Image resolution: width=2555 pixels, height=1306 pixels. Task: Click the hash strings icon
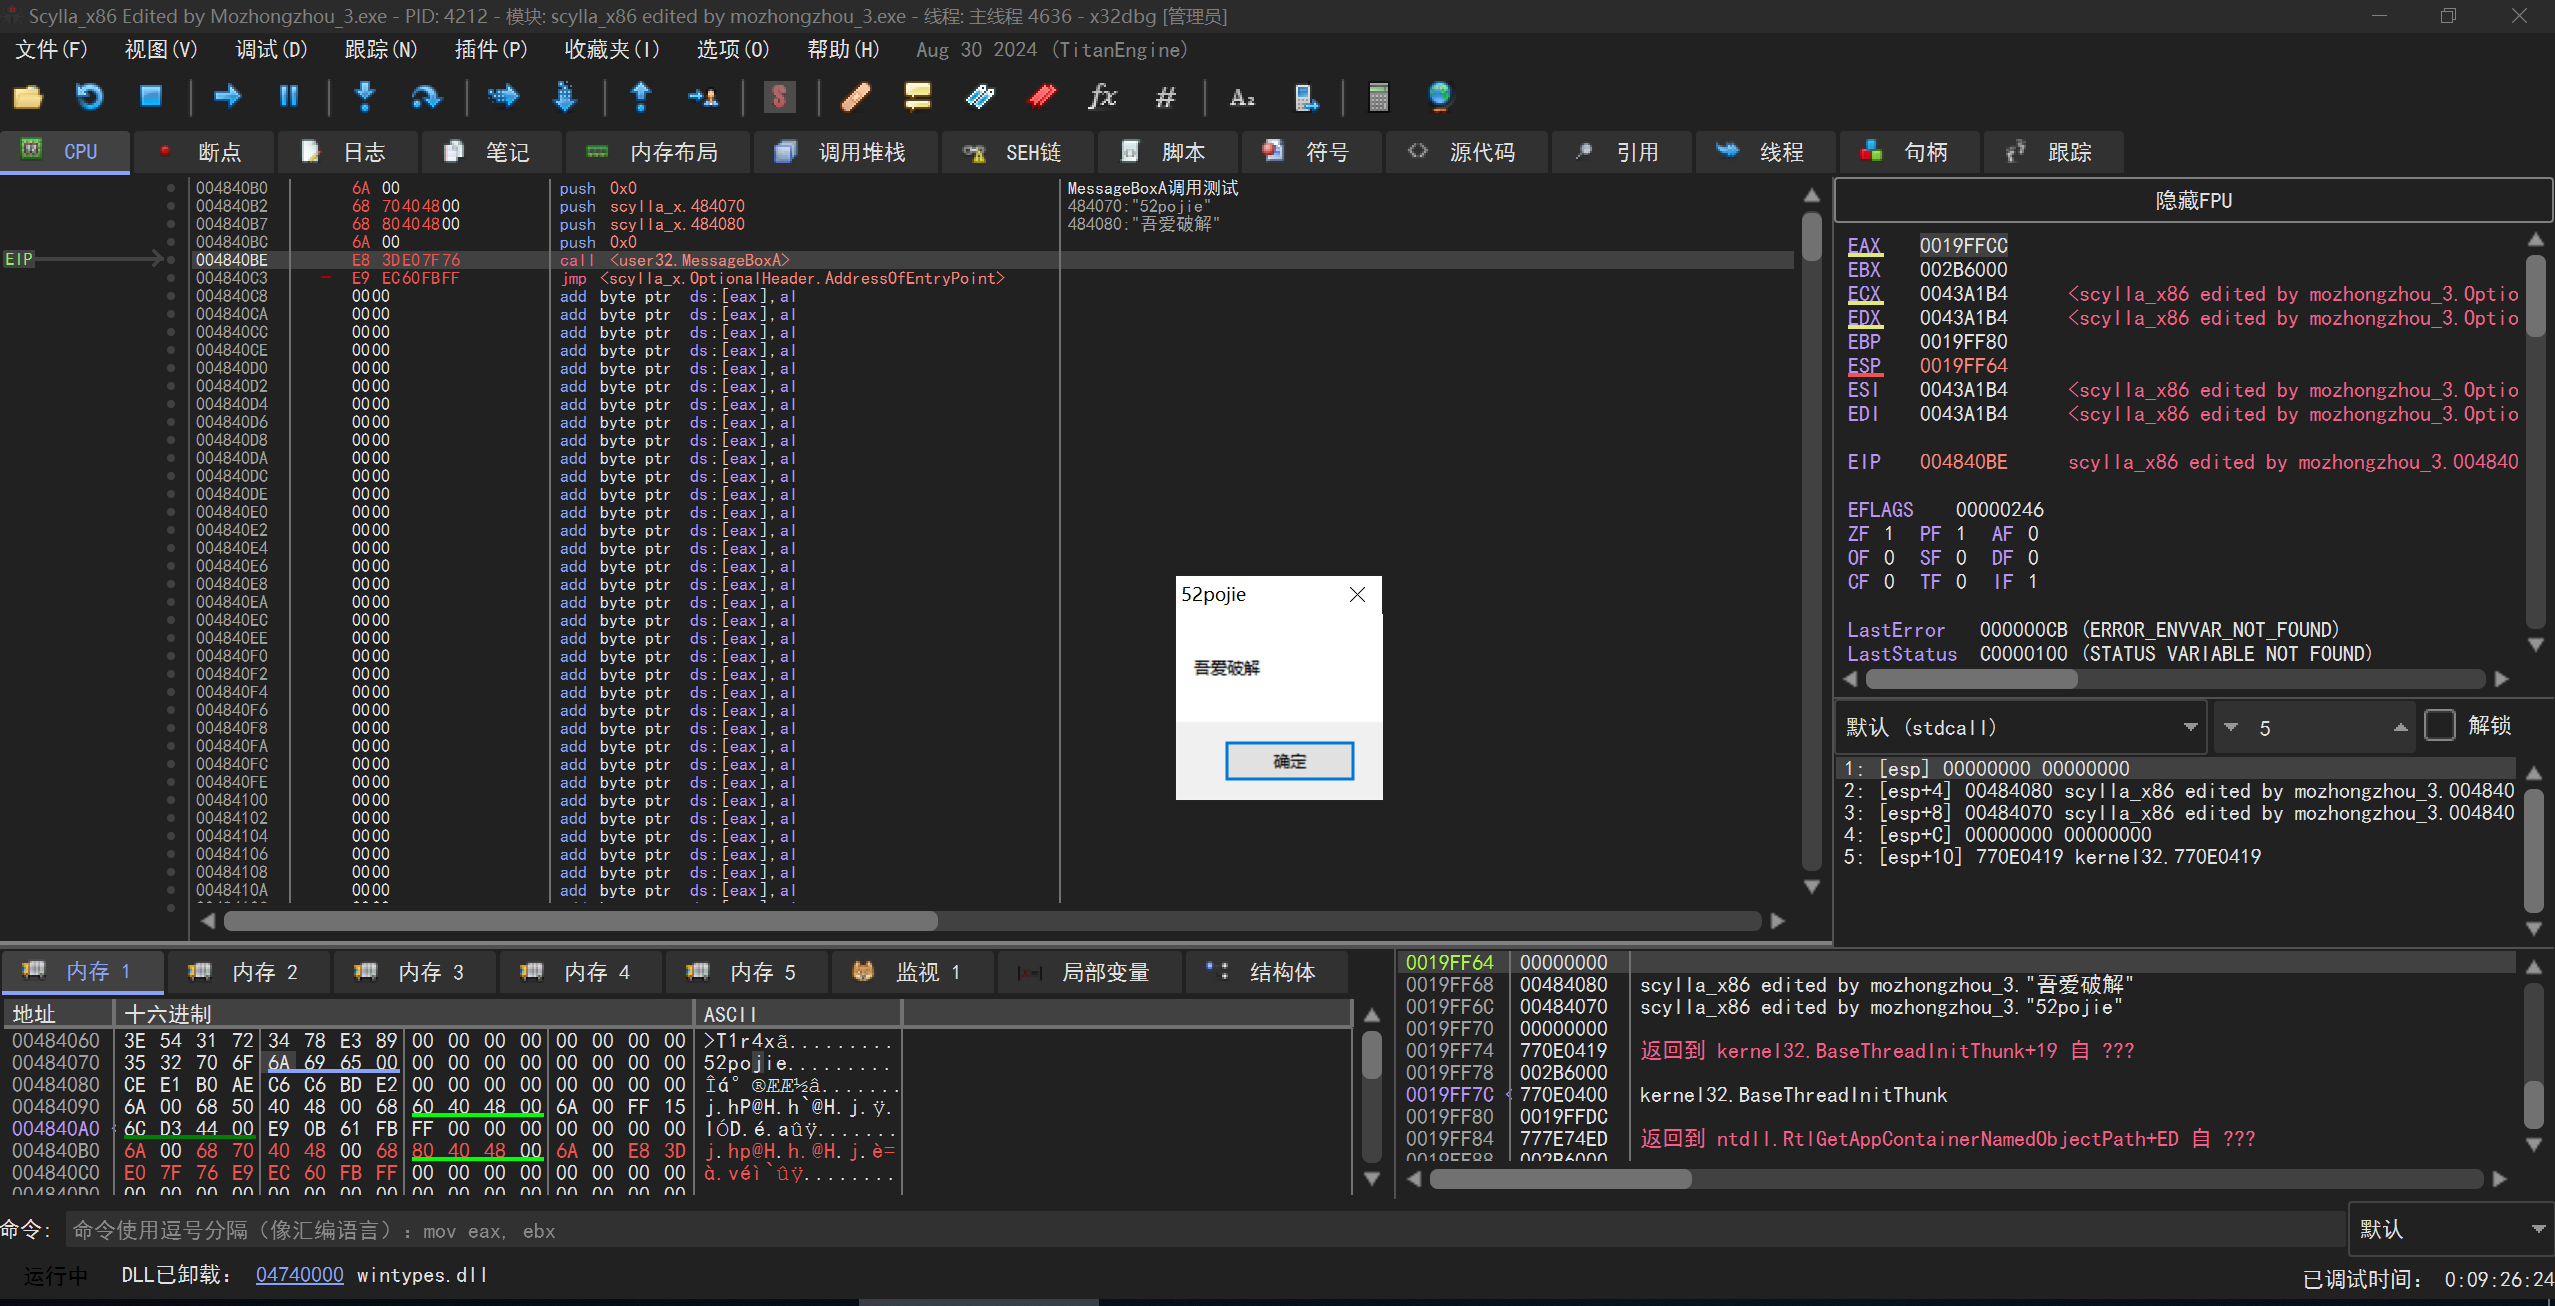click(x=1165, y=97)
